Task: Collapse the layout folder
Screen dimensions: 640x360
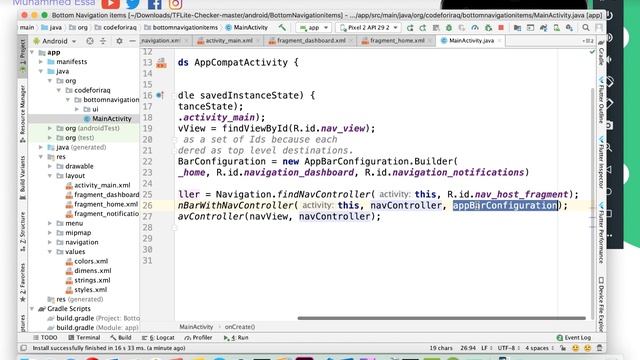Action: click(x=50, y=176)
